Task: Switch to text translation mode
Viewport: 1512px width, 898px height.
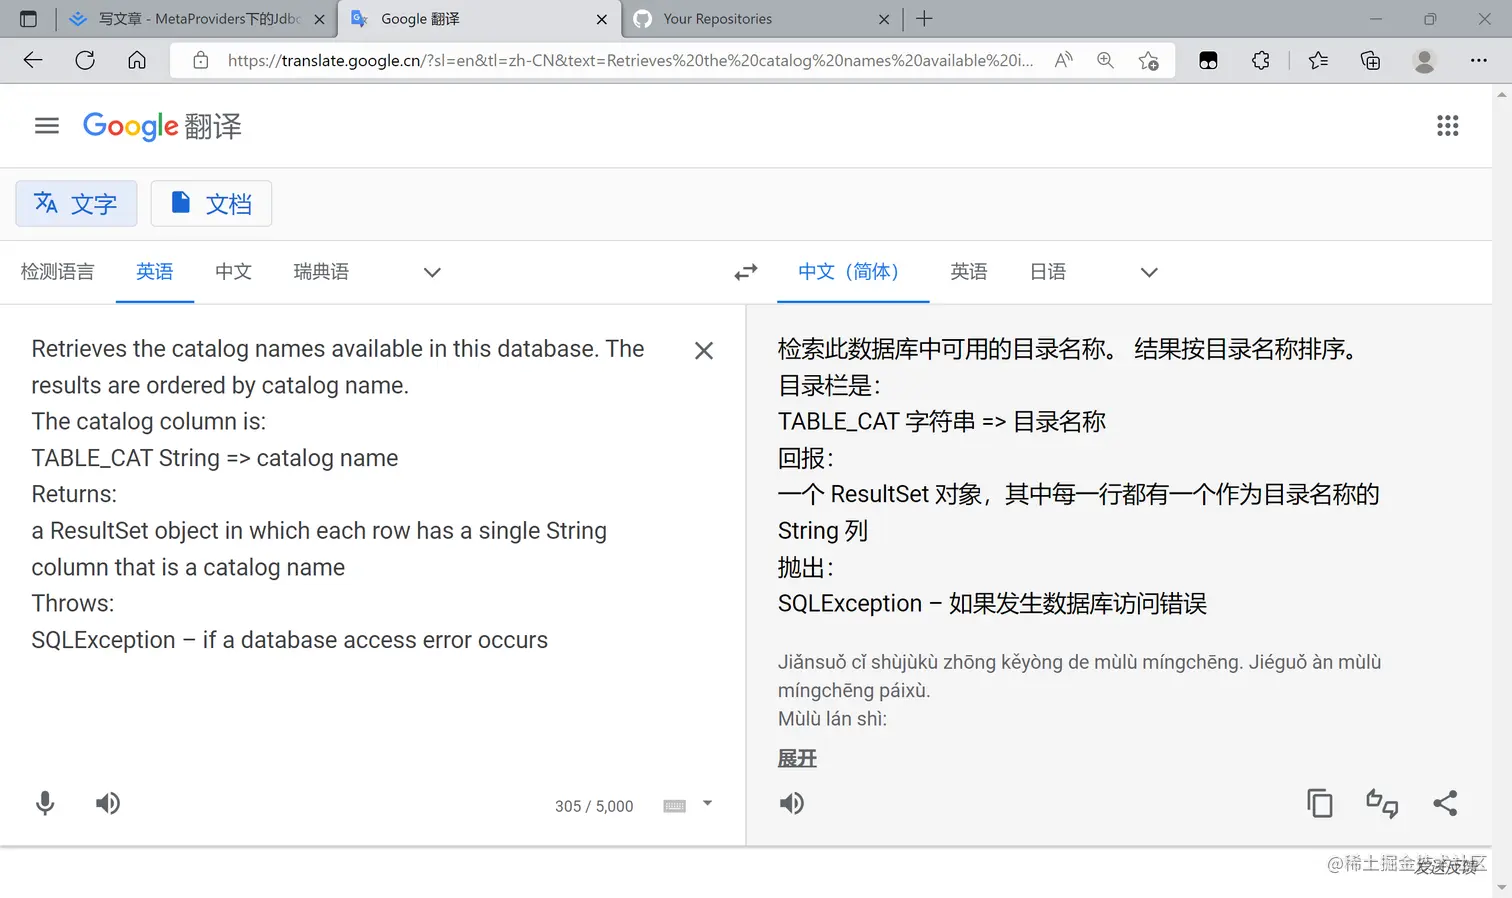Action: coord(76,204)
